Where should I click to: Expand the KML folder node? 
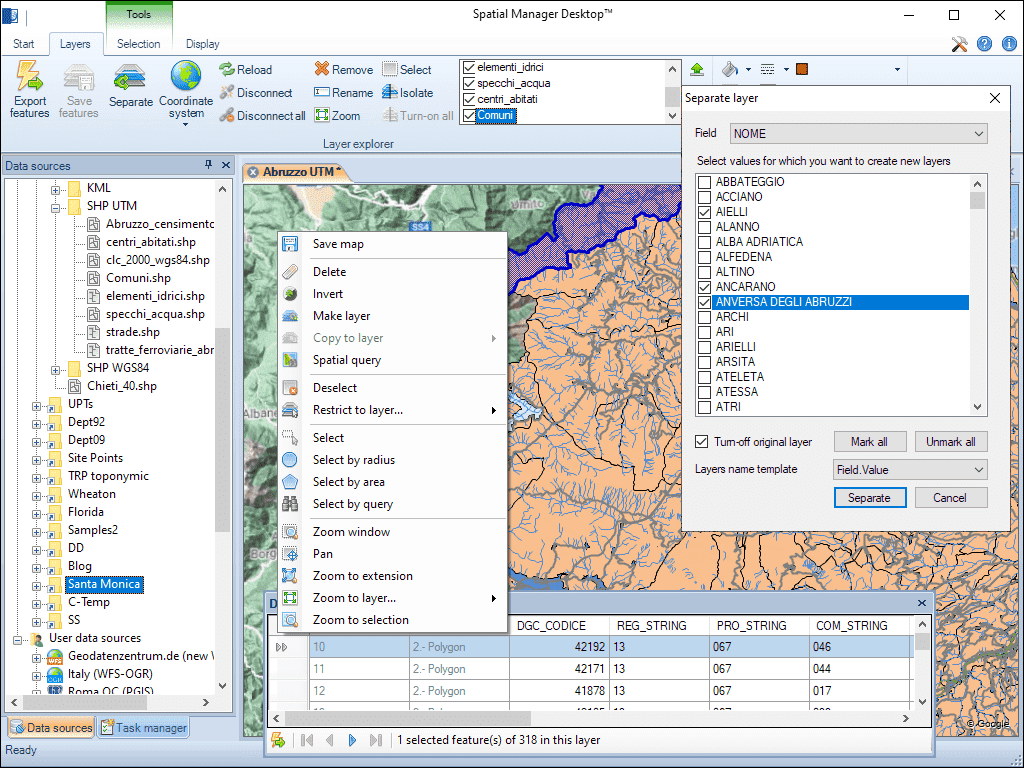56,190
